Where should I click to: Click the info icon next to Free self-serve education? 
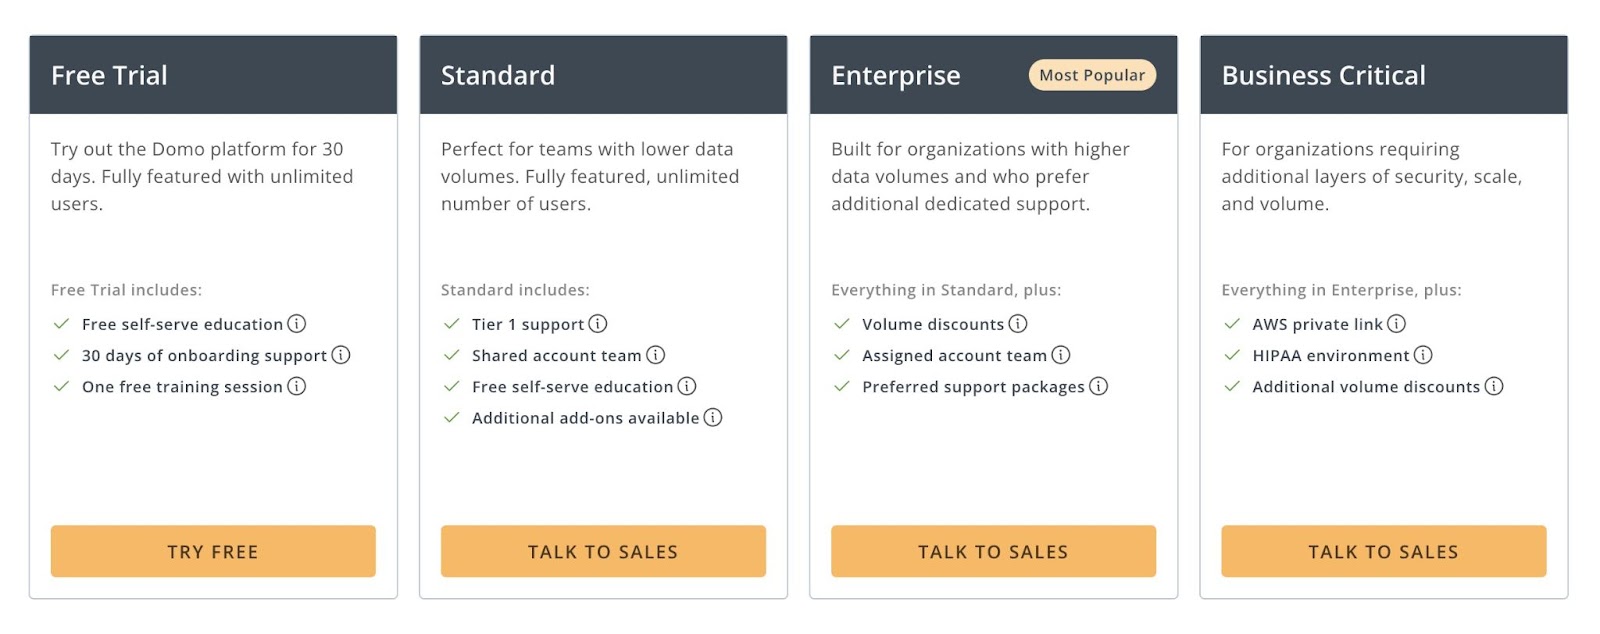(x=299, y=323)
